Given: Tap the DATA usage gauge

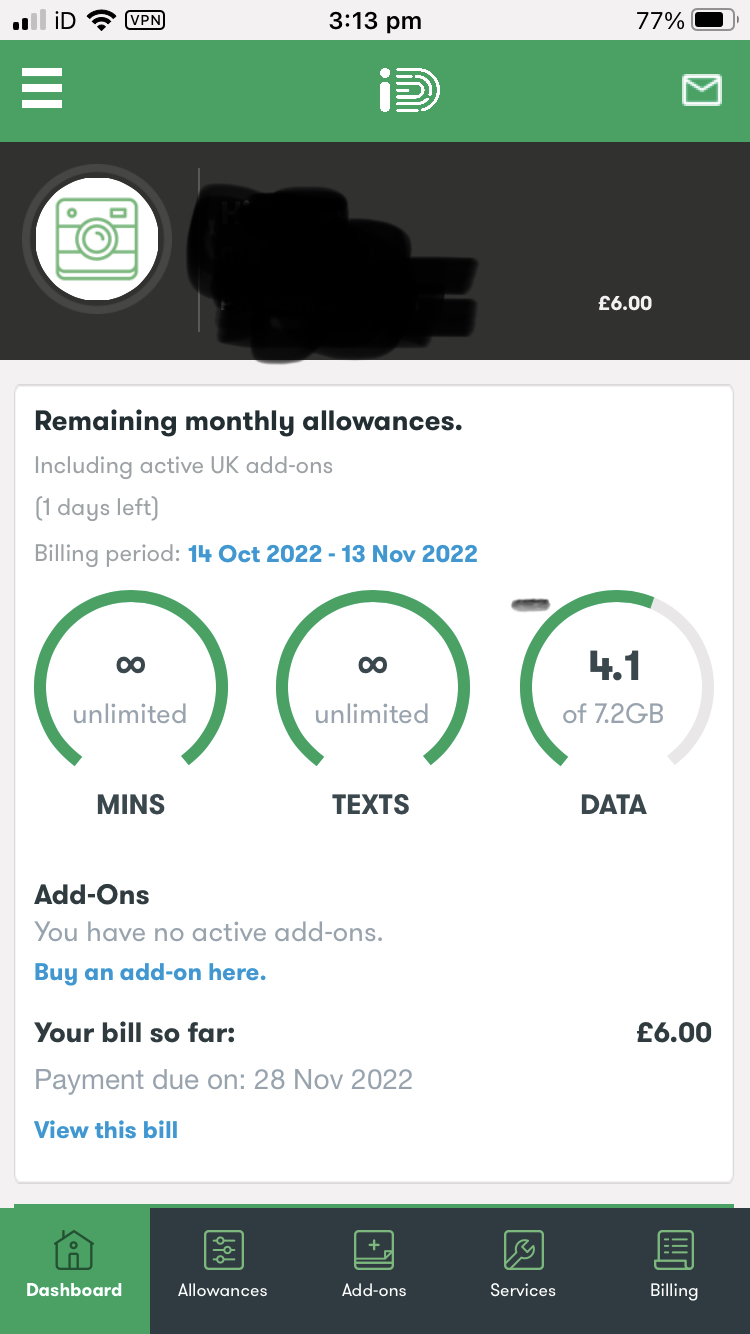Looking at the screenshot, I should (615, 690).
